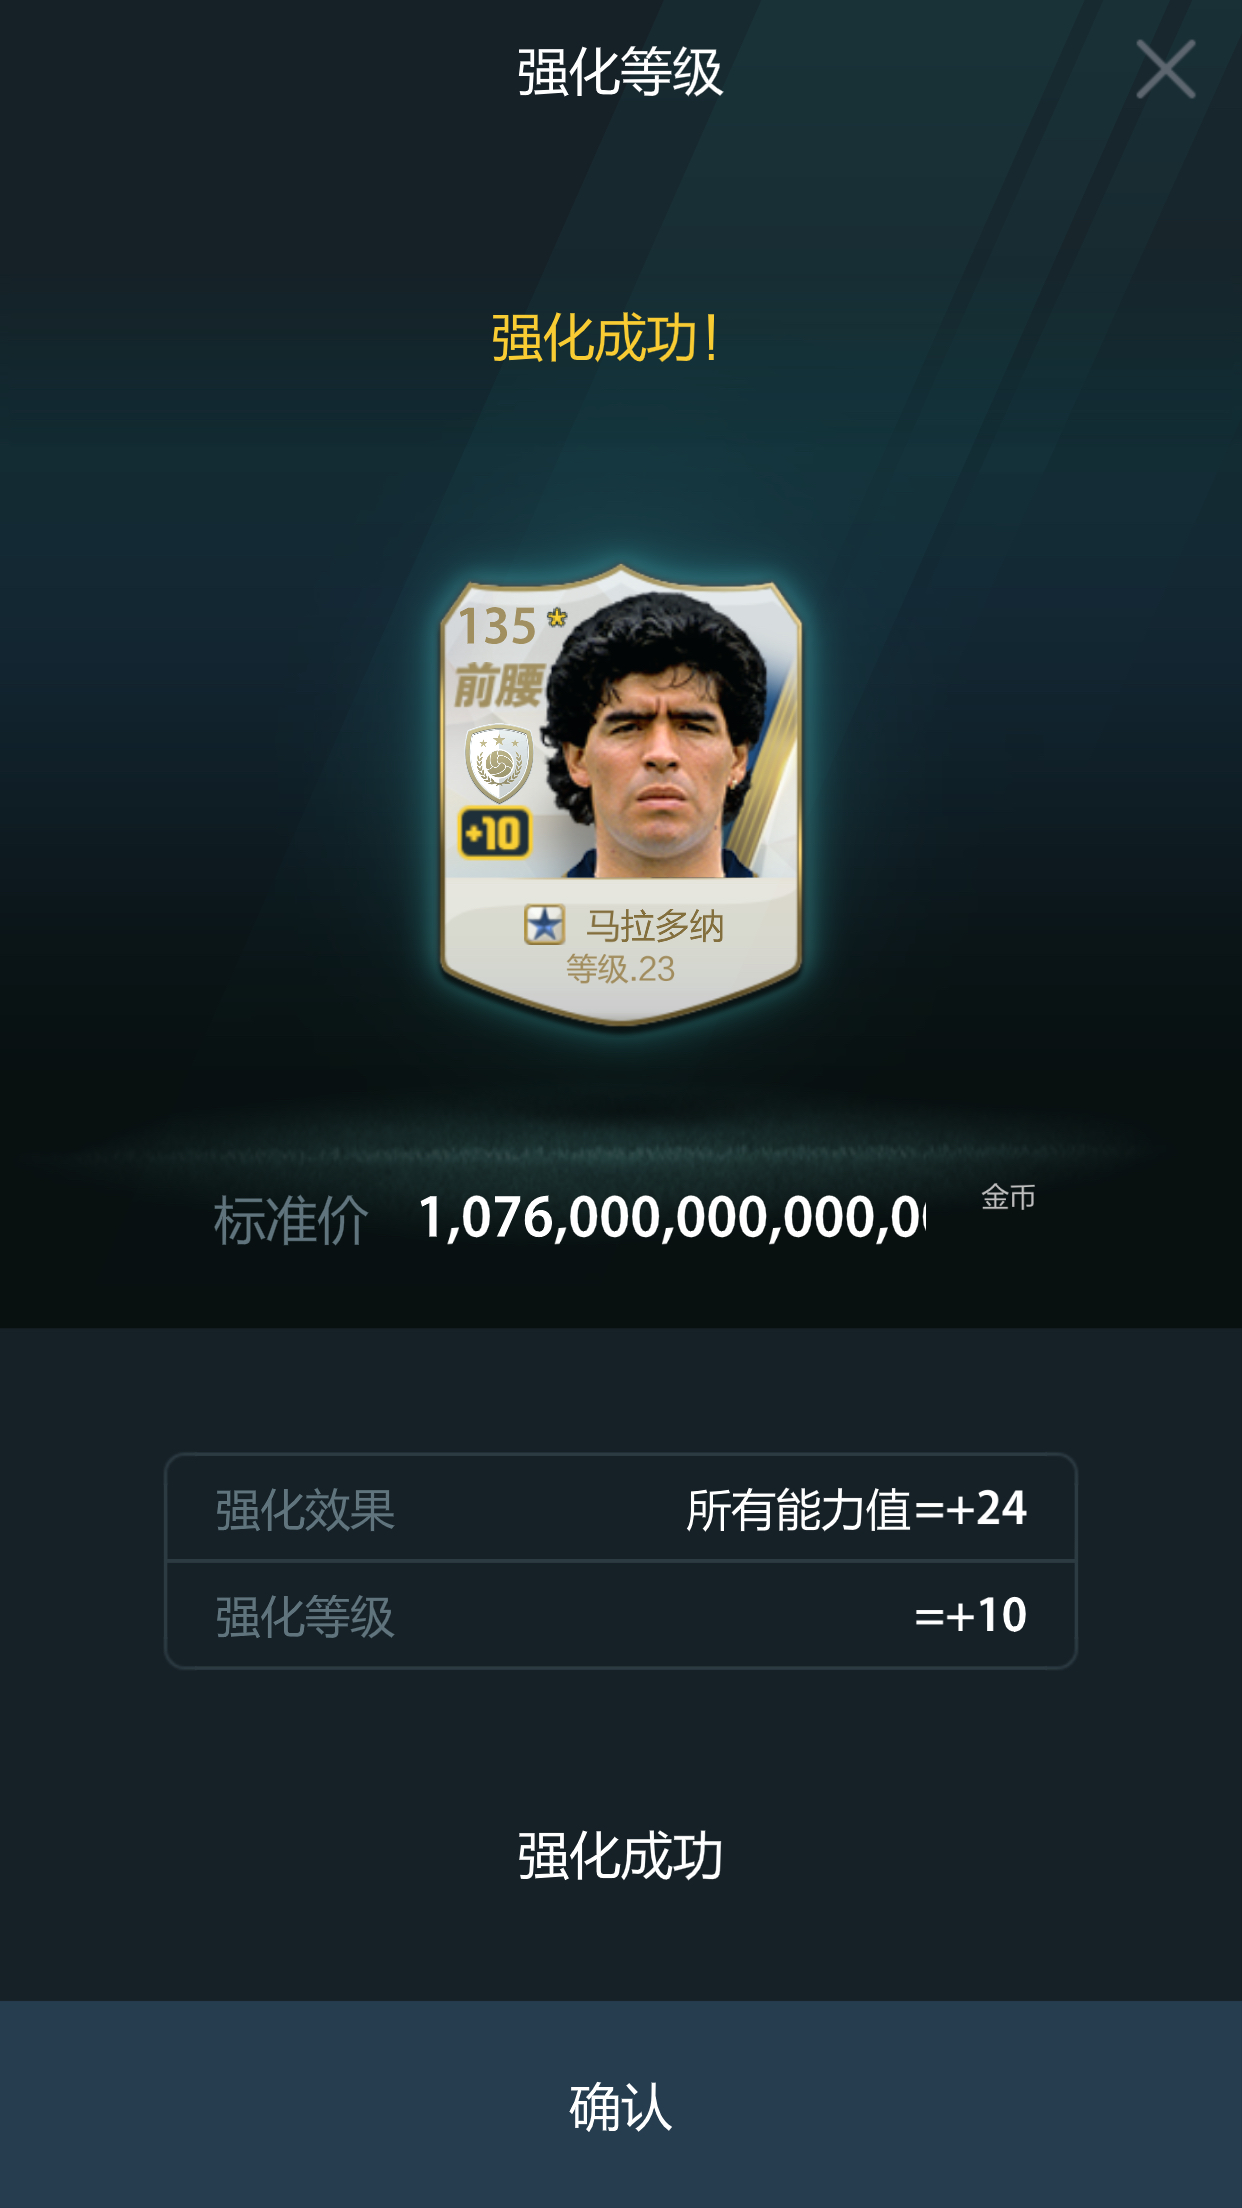Tap the 强化等级 title at top

620,72
